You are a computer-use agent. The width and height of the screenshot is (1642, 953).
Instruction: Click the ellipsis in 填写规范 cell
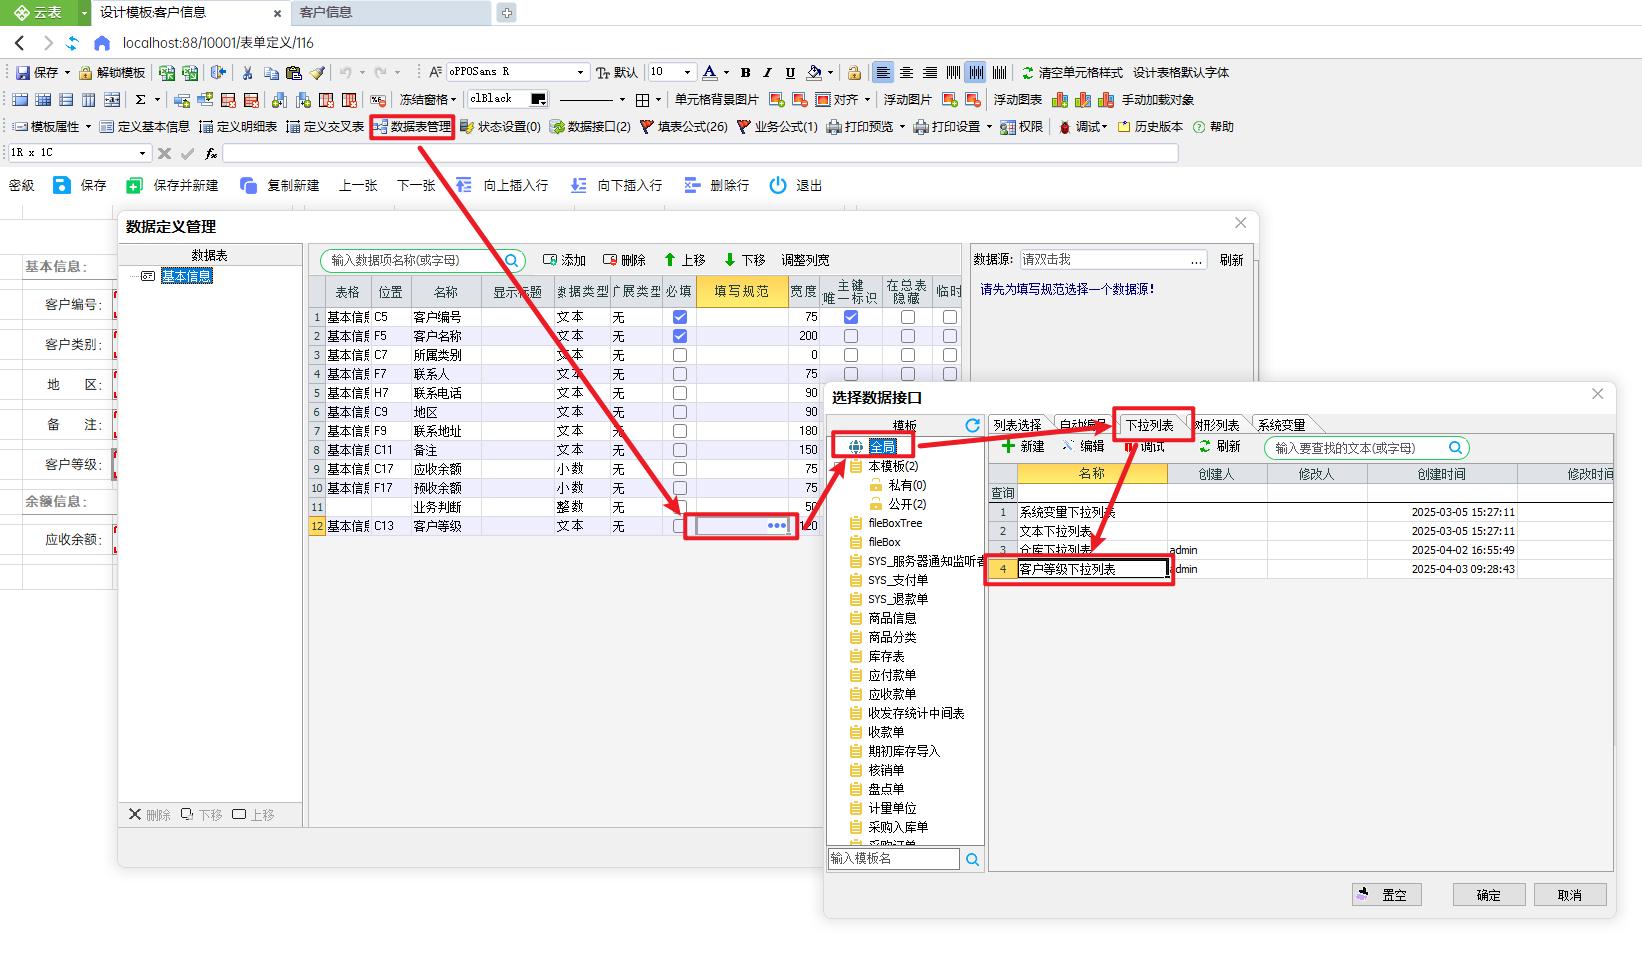pyautogui.click(x=777, y=526)
